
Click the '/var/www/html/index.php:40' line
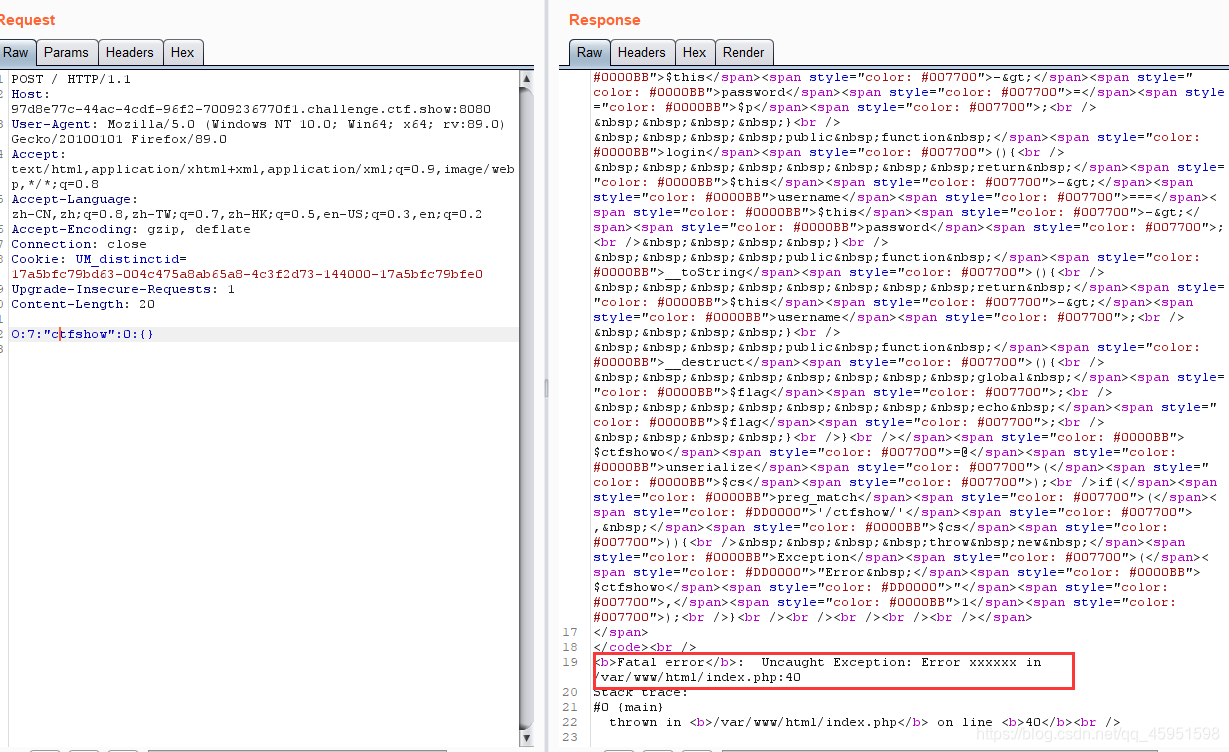click(x=697, y=677)
